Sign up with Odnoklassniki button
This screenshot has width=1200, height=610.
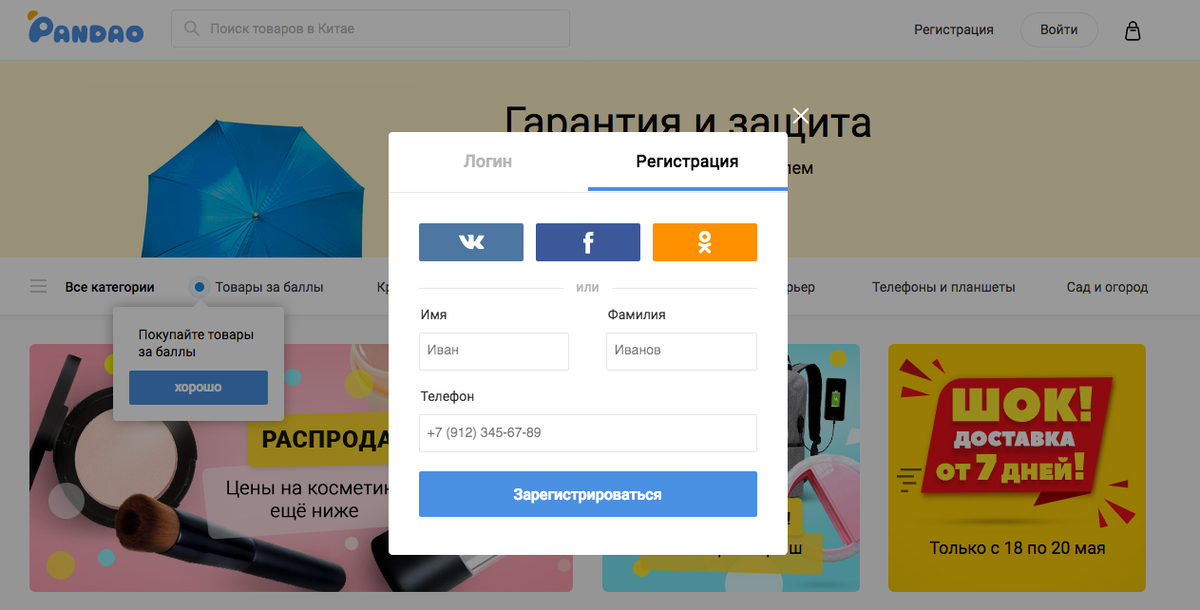click(705, 242)
